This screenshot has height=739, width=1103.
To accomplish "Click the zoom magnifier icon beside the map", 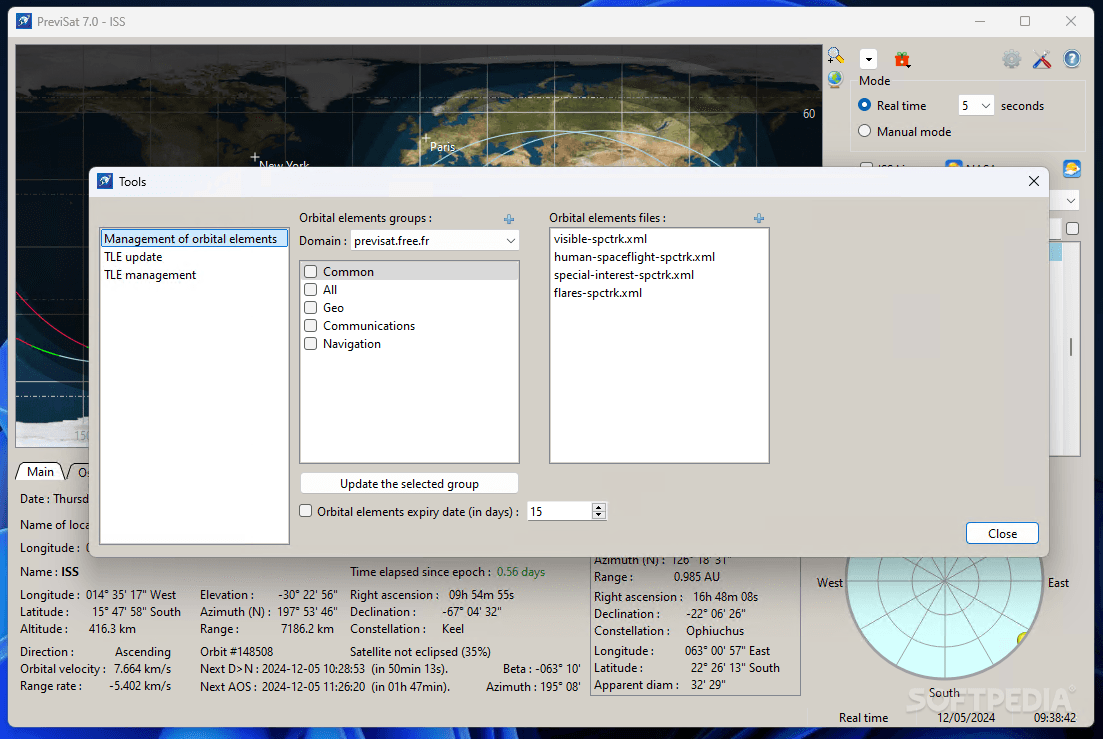I will pos(835,56).
